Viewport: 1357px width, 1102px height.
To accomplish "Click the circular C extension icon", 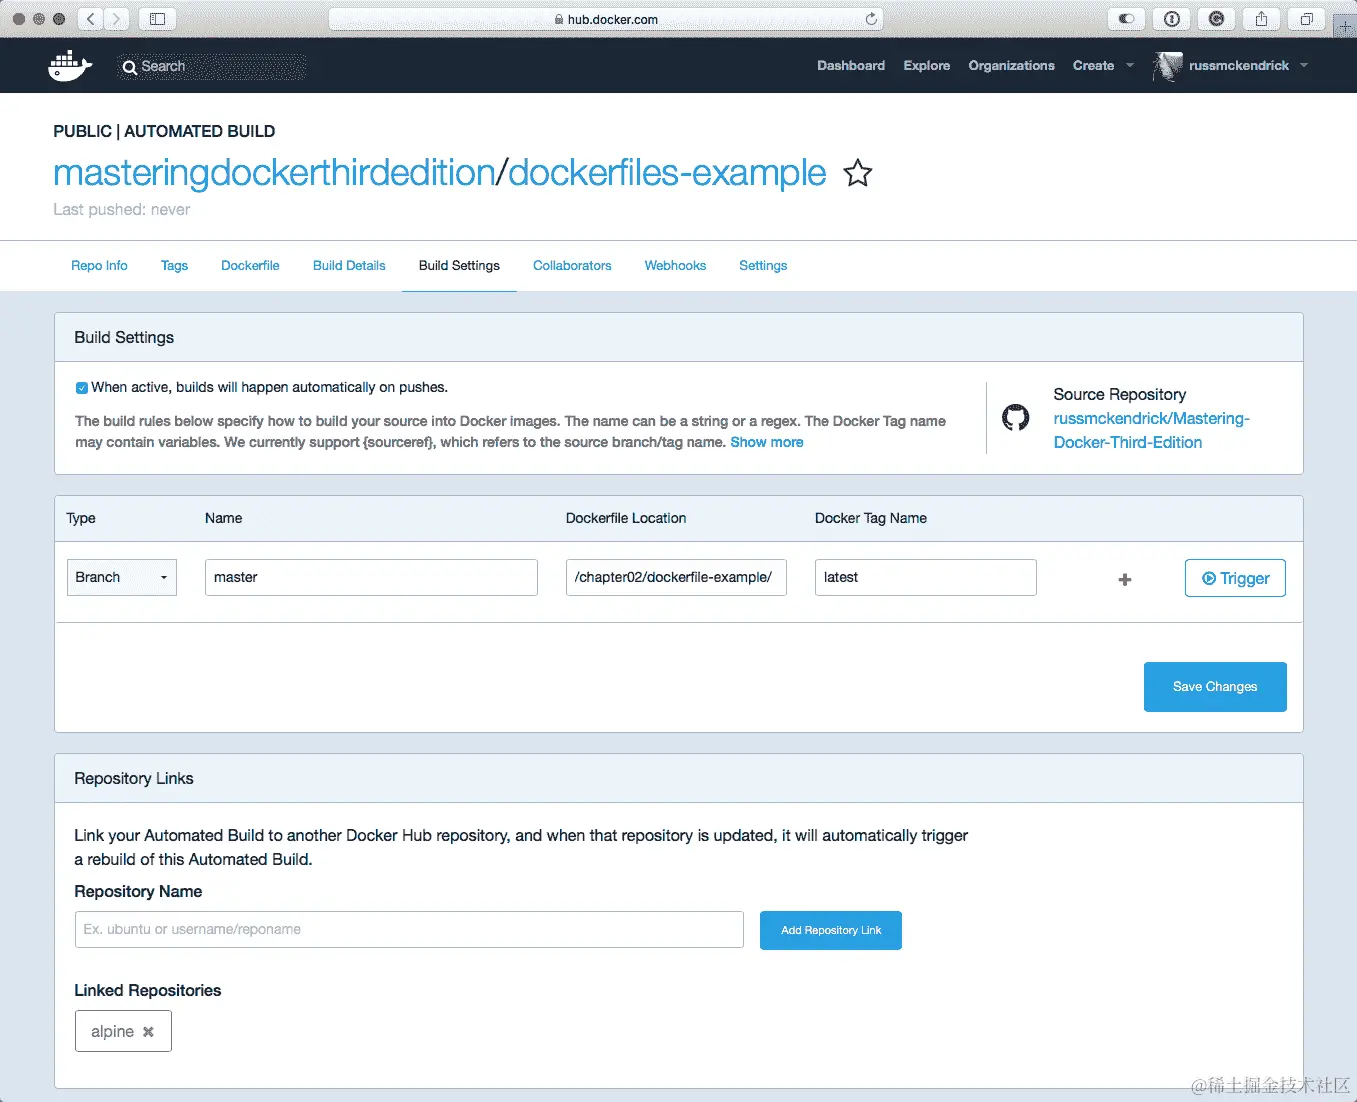I will point(1216,19).
